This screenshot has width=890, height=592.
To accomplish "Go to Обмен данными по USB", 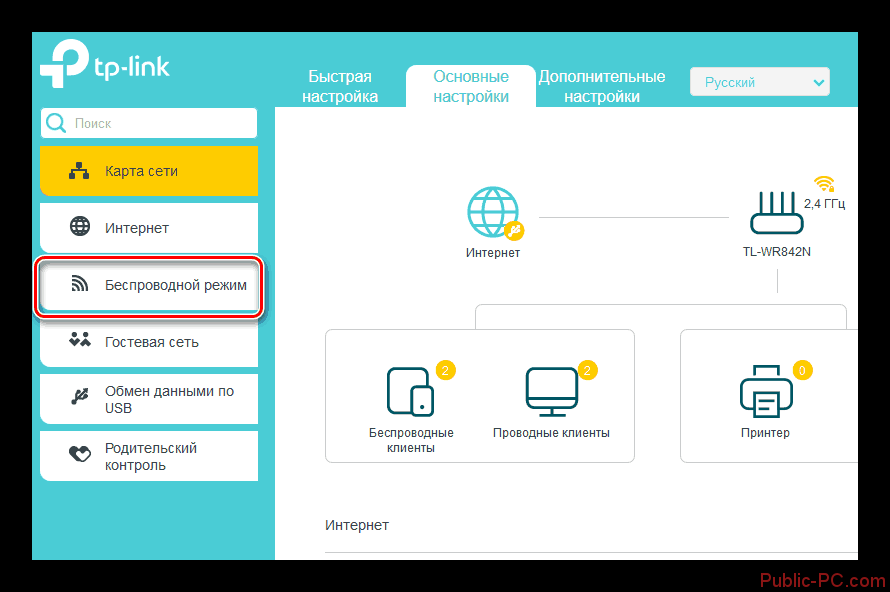I will pos(149,399).
